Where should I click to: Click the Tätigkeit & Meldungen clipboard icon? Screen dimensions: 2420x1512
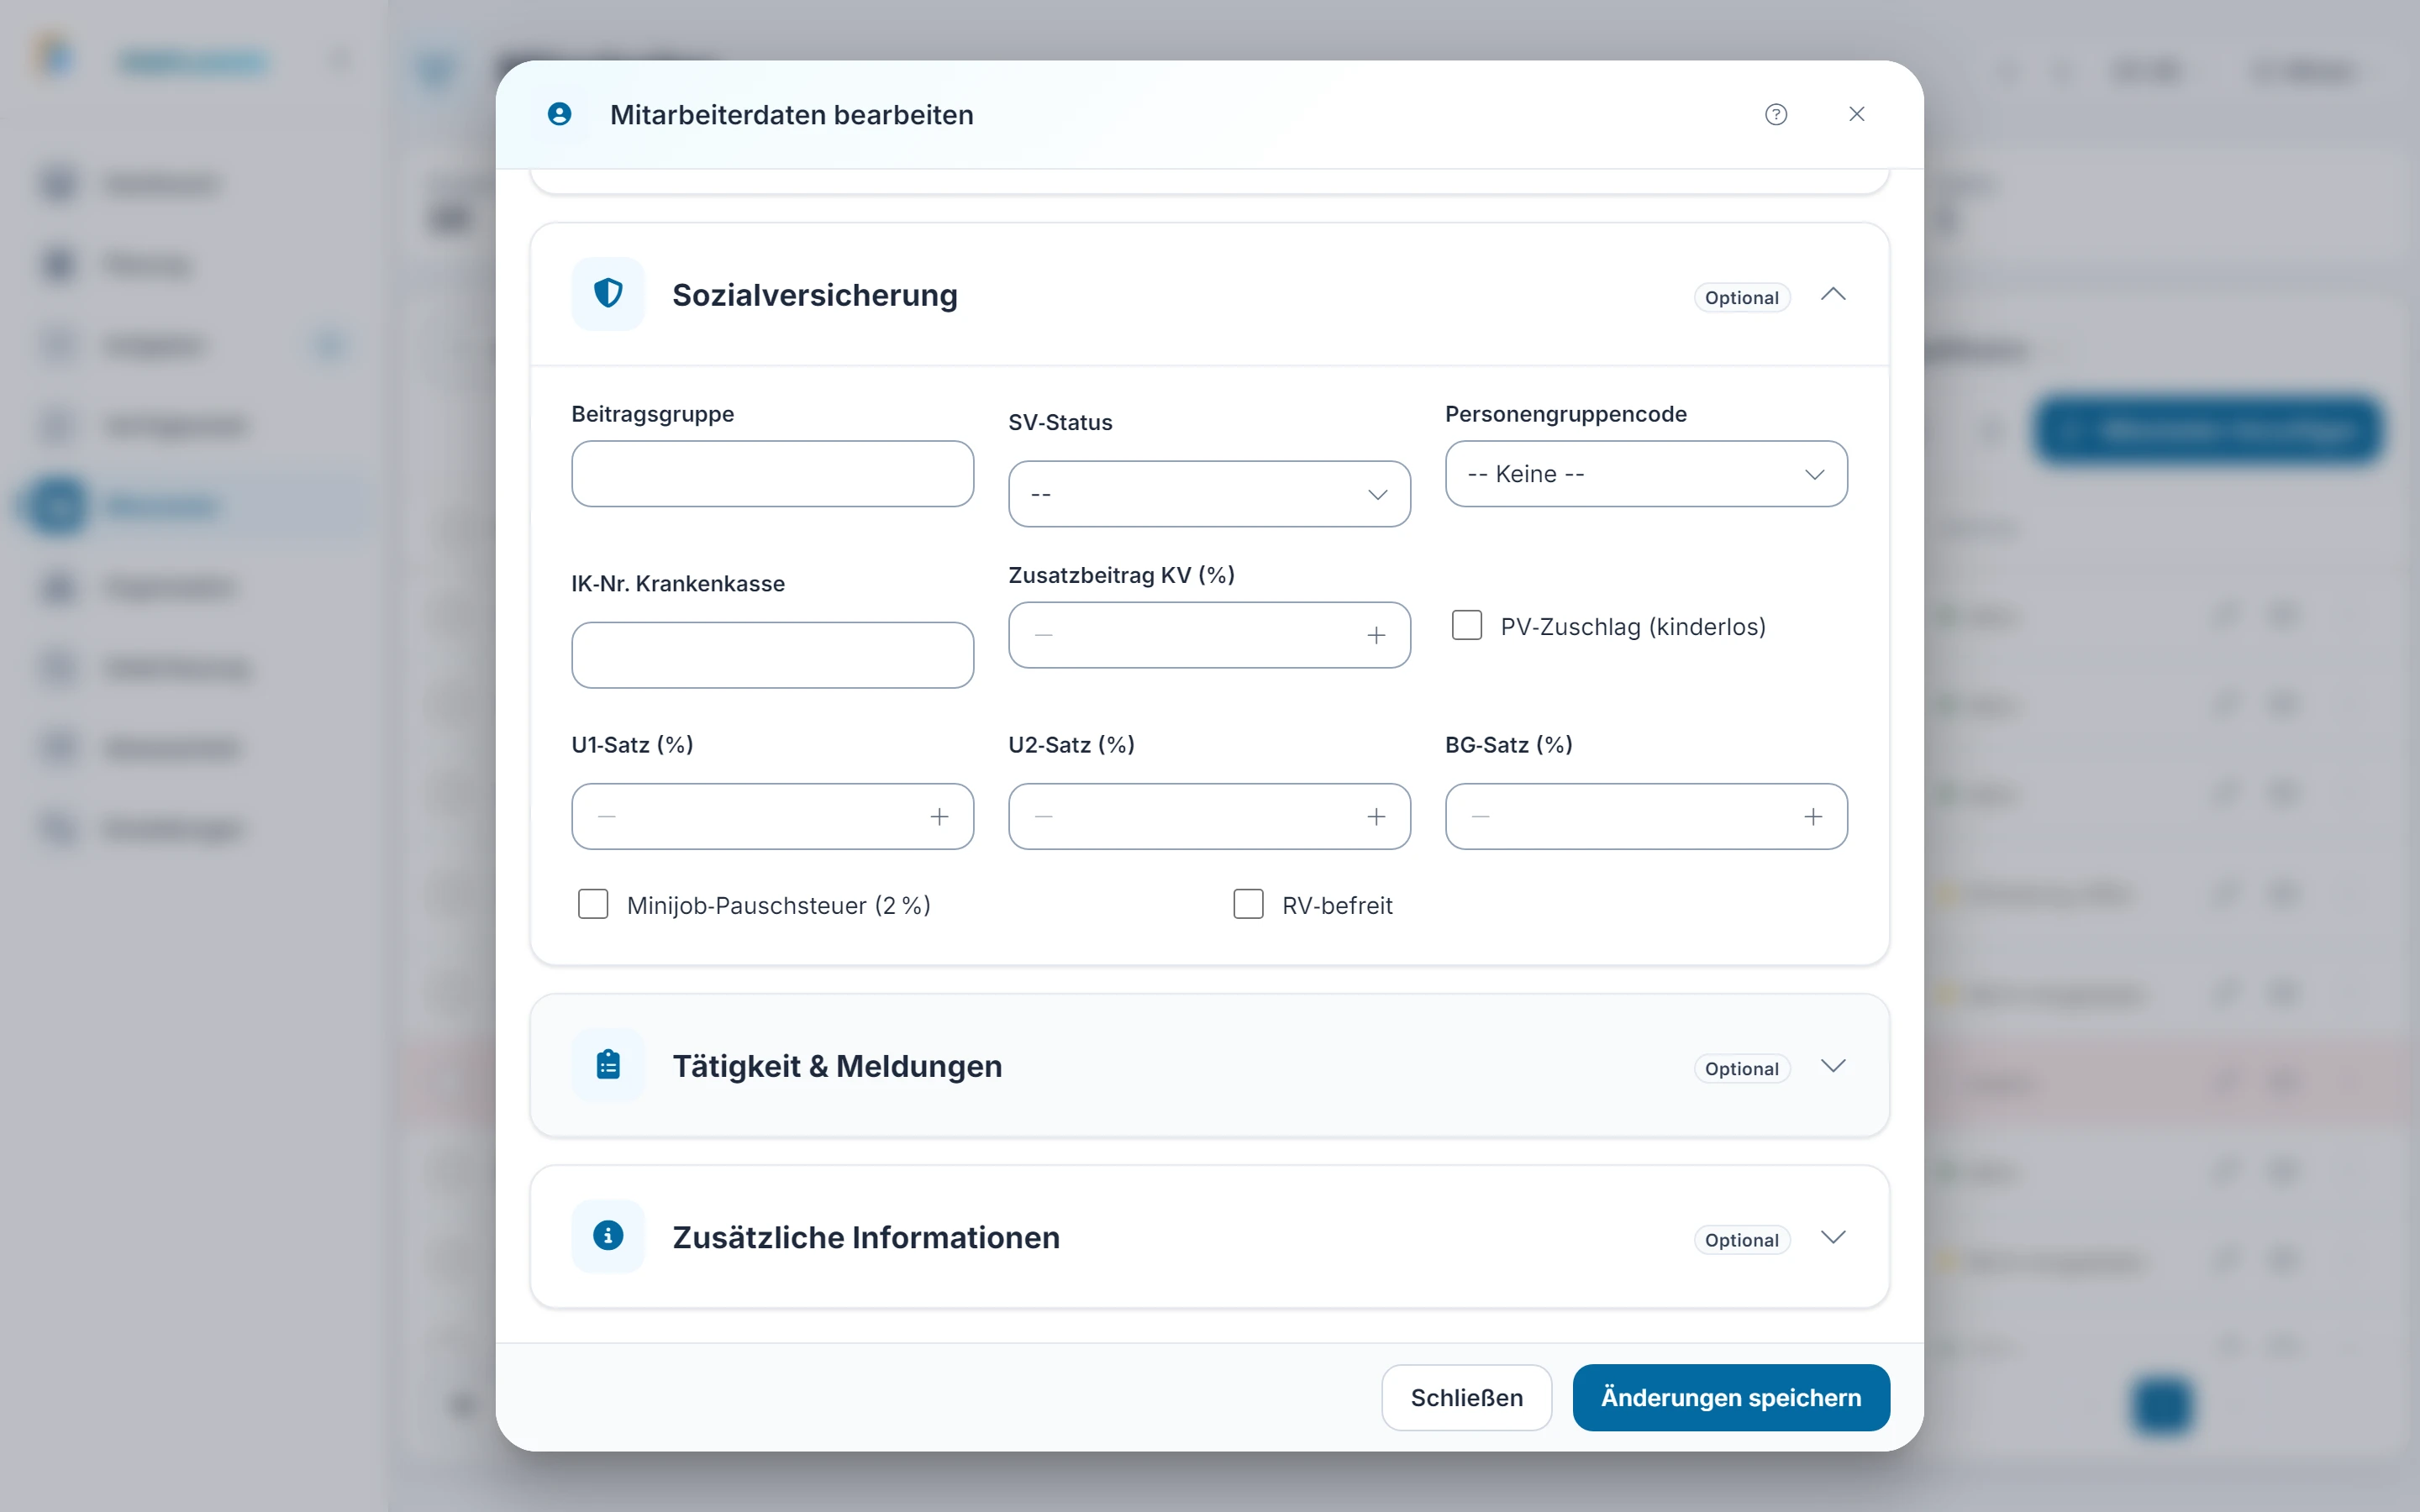608,1065
